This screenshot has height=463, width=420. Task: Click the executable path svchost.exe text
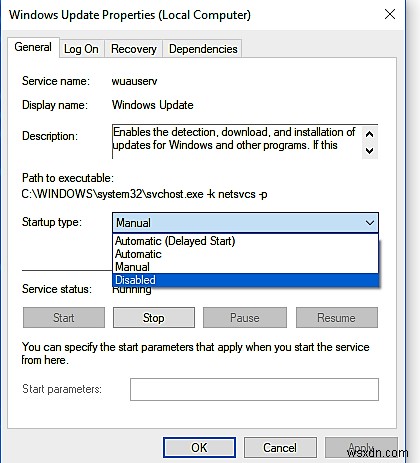pyautogui.click(x=144, y=194)
